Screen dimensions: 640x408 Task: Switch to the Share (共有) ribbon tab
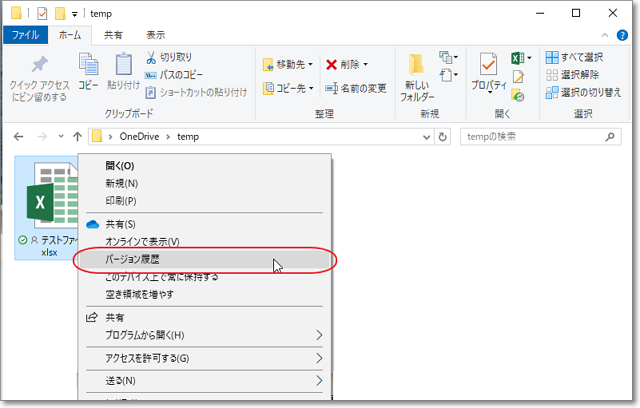point(114,34)
